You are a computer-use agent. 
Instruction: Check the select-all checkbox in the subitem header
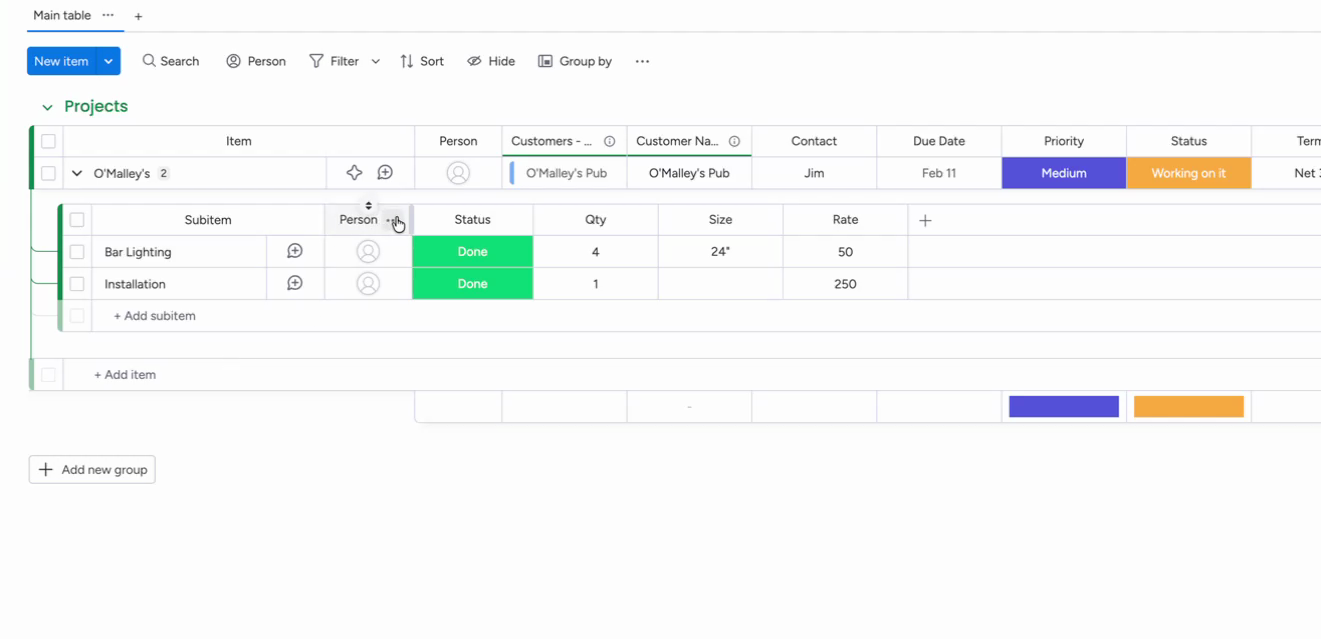pyautogui.click(x=77, y=219)
